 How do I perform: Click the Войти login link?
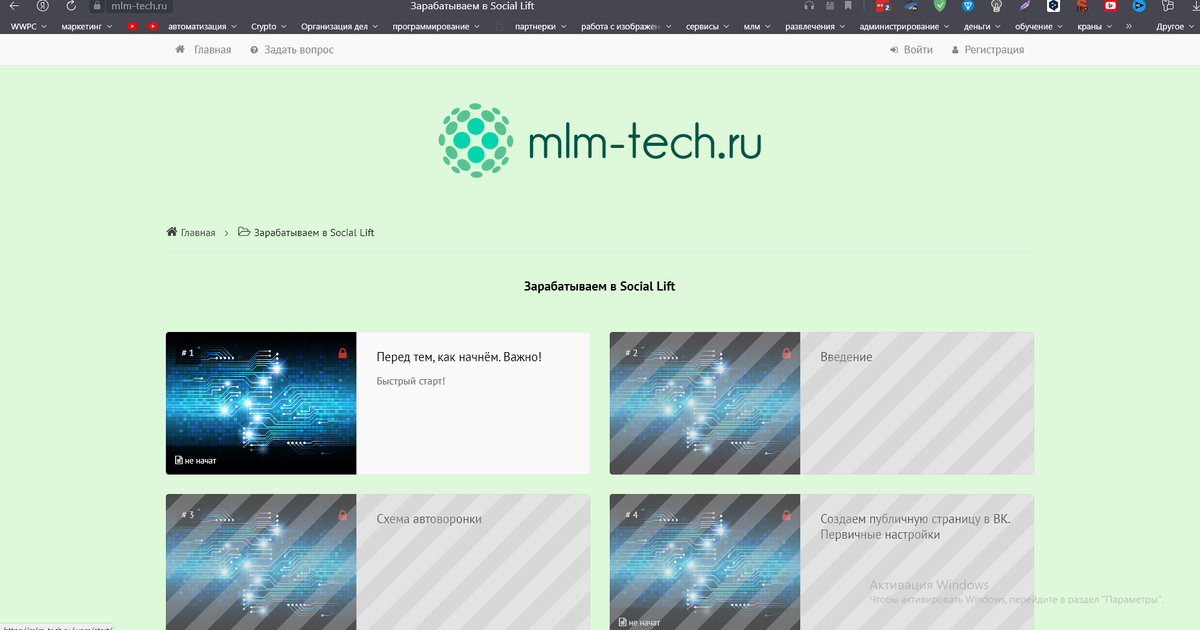(x=918, y=50)
